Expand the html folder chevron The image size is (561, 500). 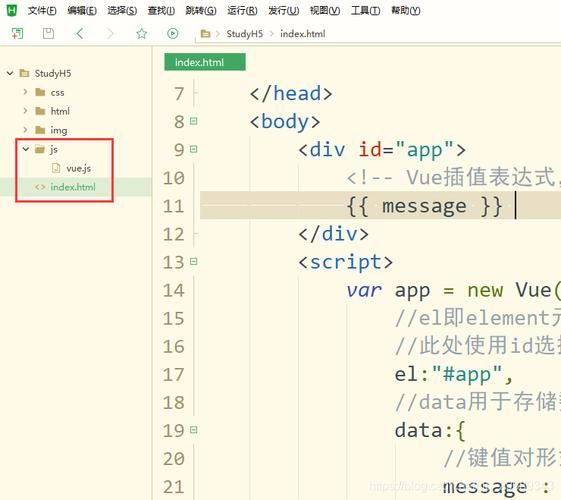point(25,111)
